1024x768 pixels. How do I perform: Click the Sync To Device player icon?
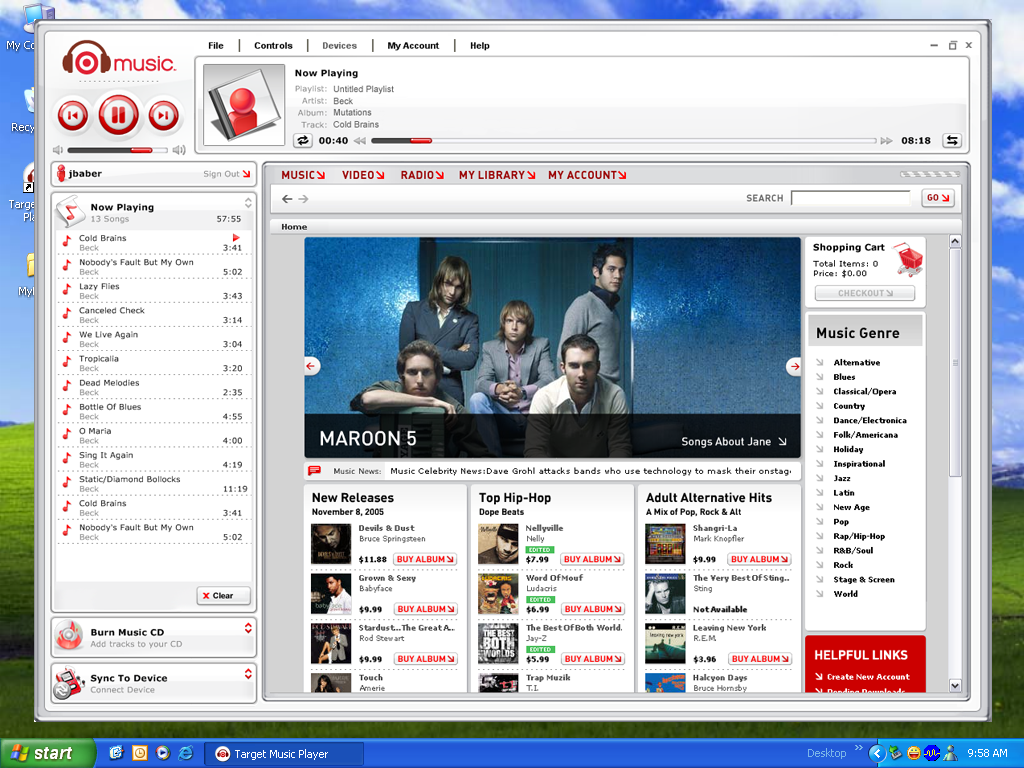(x=69, y=682)
